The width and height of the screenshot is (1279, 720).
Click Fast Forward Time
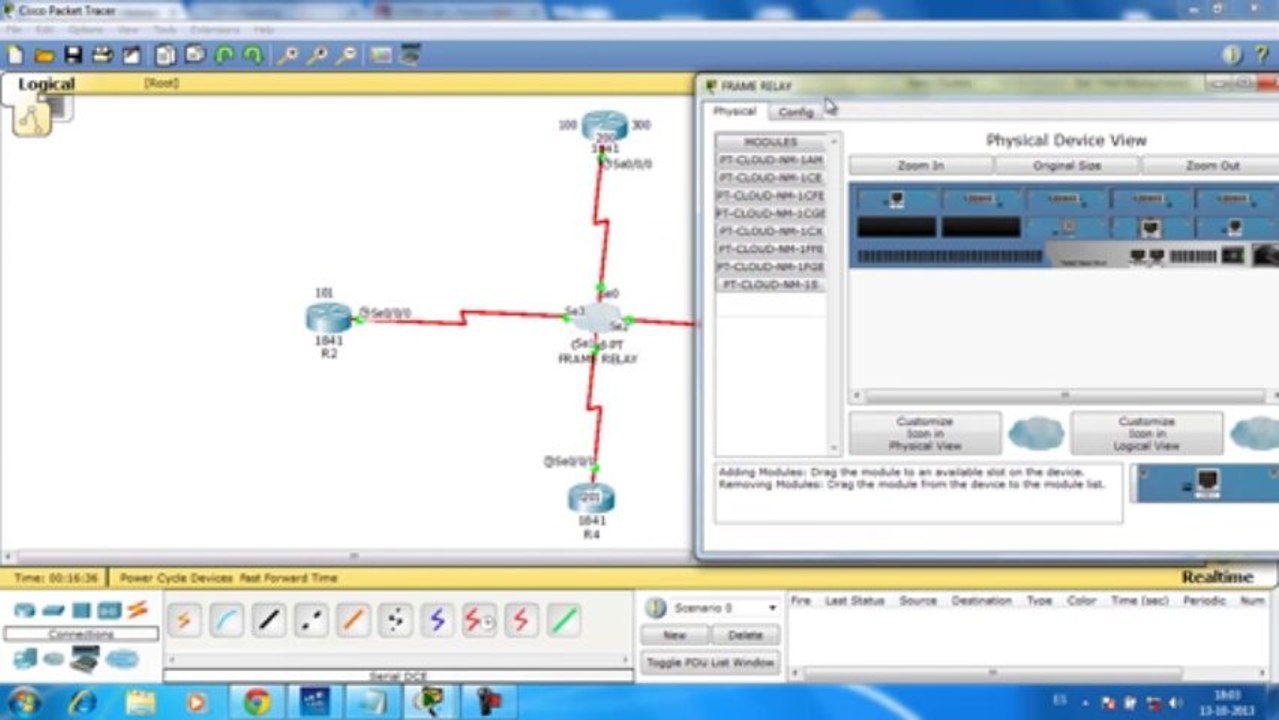[288, 578]
